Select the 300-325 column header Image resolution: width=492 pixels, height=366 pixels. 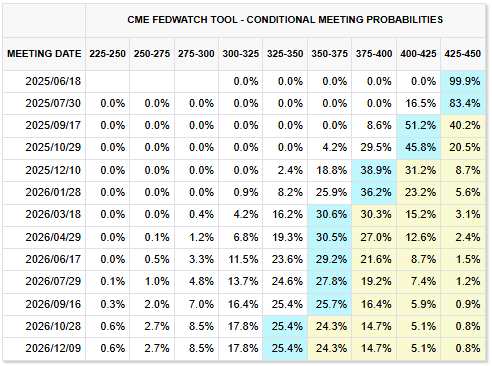pyautogui.click(x=241, y=54)
